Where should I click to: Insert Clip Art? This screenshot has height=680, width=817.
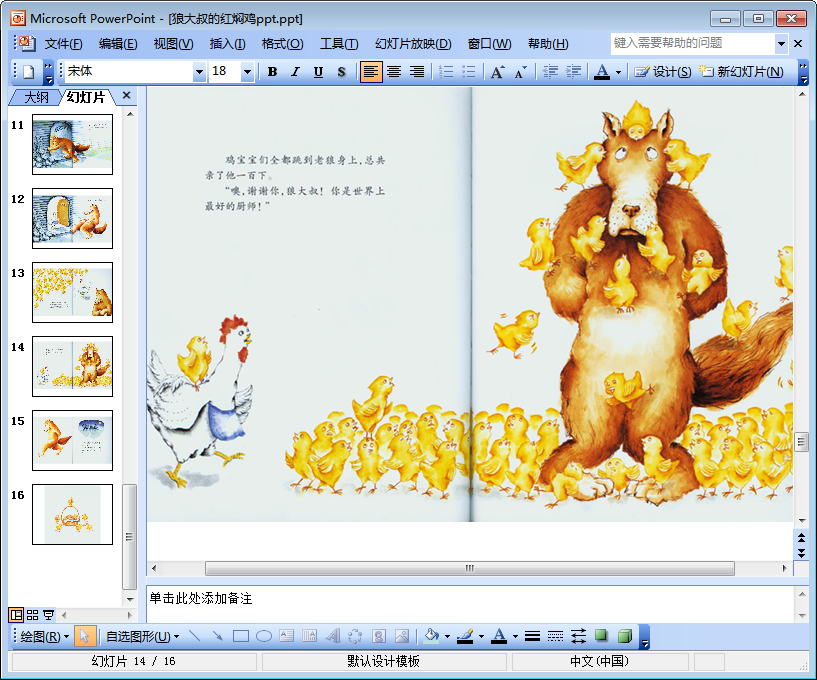coord(379,636)
